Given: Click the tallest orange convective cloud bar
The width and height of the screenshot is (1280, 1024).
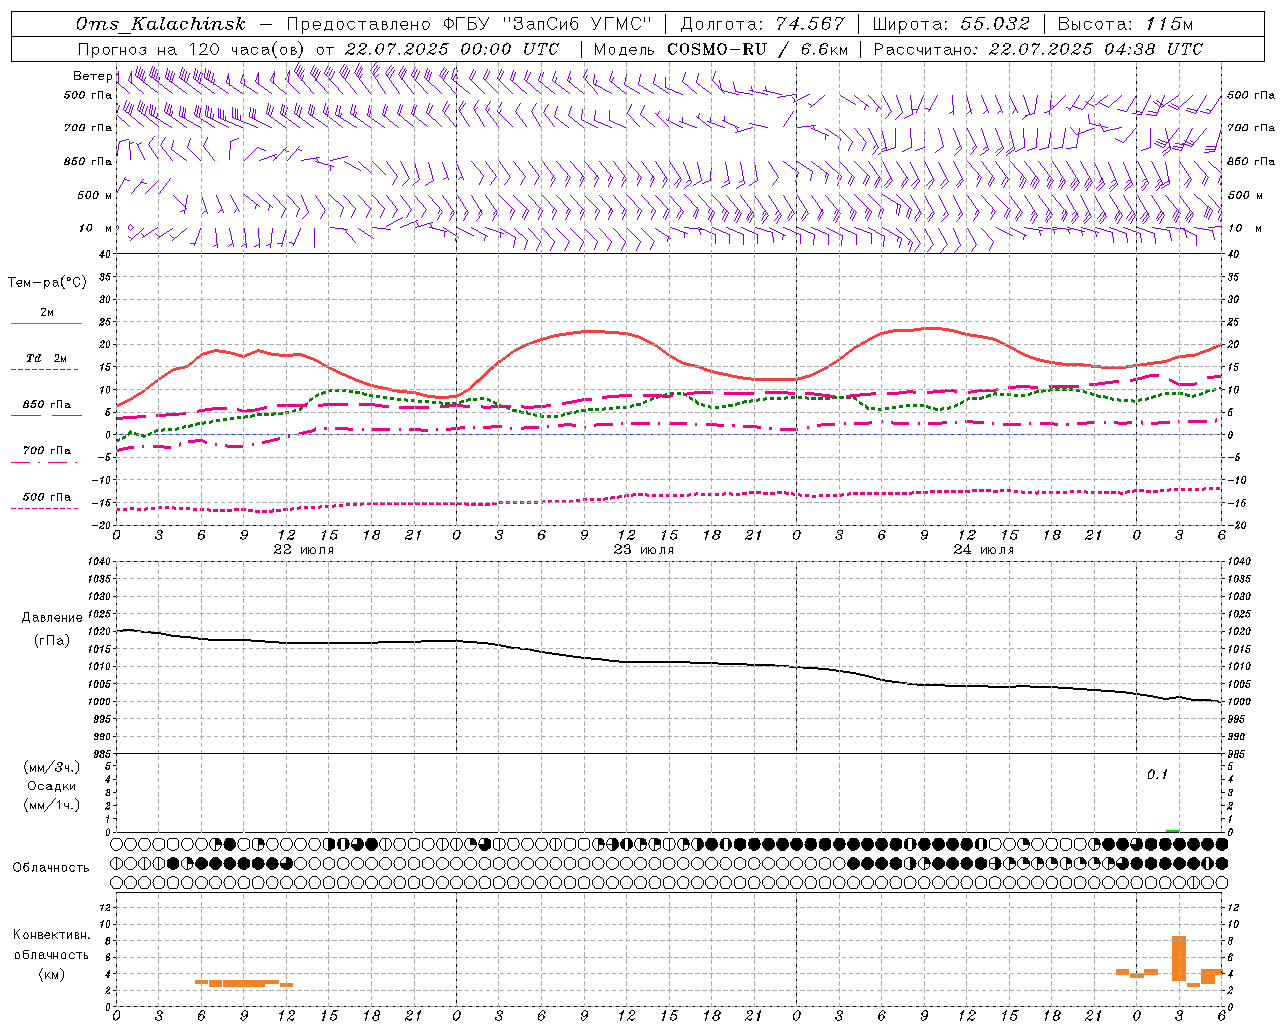Looking at the screenshot, I should click(x=1178, y=958).
